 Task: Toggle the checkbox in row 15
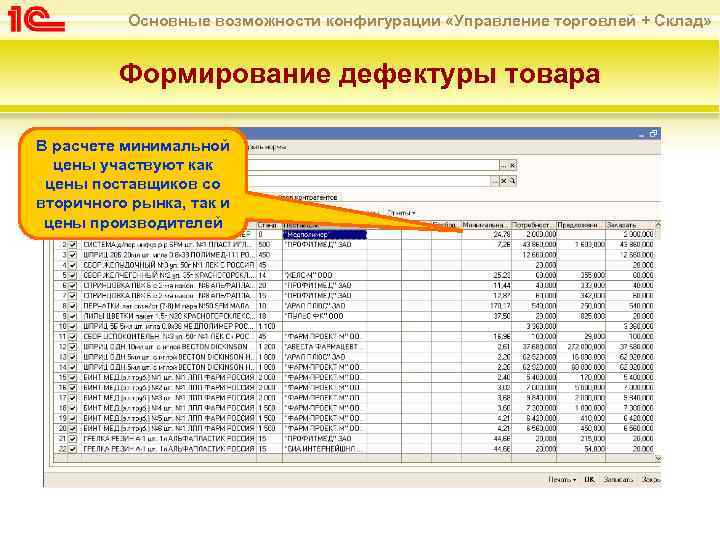(73, 377)
